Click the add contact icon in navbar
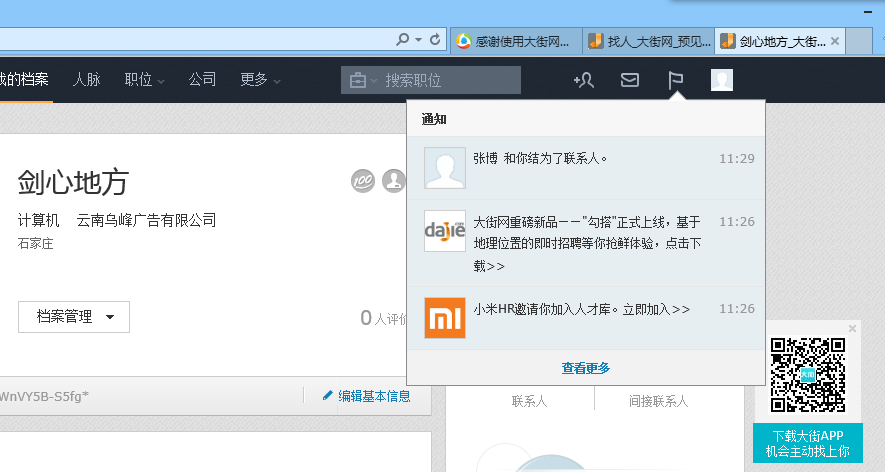Viewport: 885px width, 472px height. pyautogui.click(x=584, y=80)
